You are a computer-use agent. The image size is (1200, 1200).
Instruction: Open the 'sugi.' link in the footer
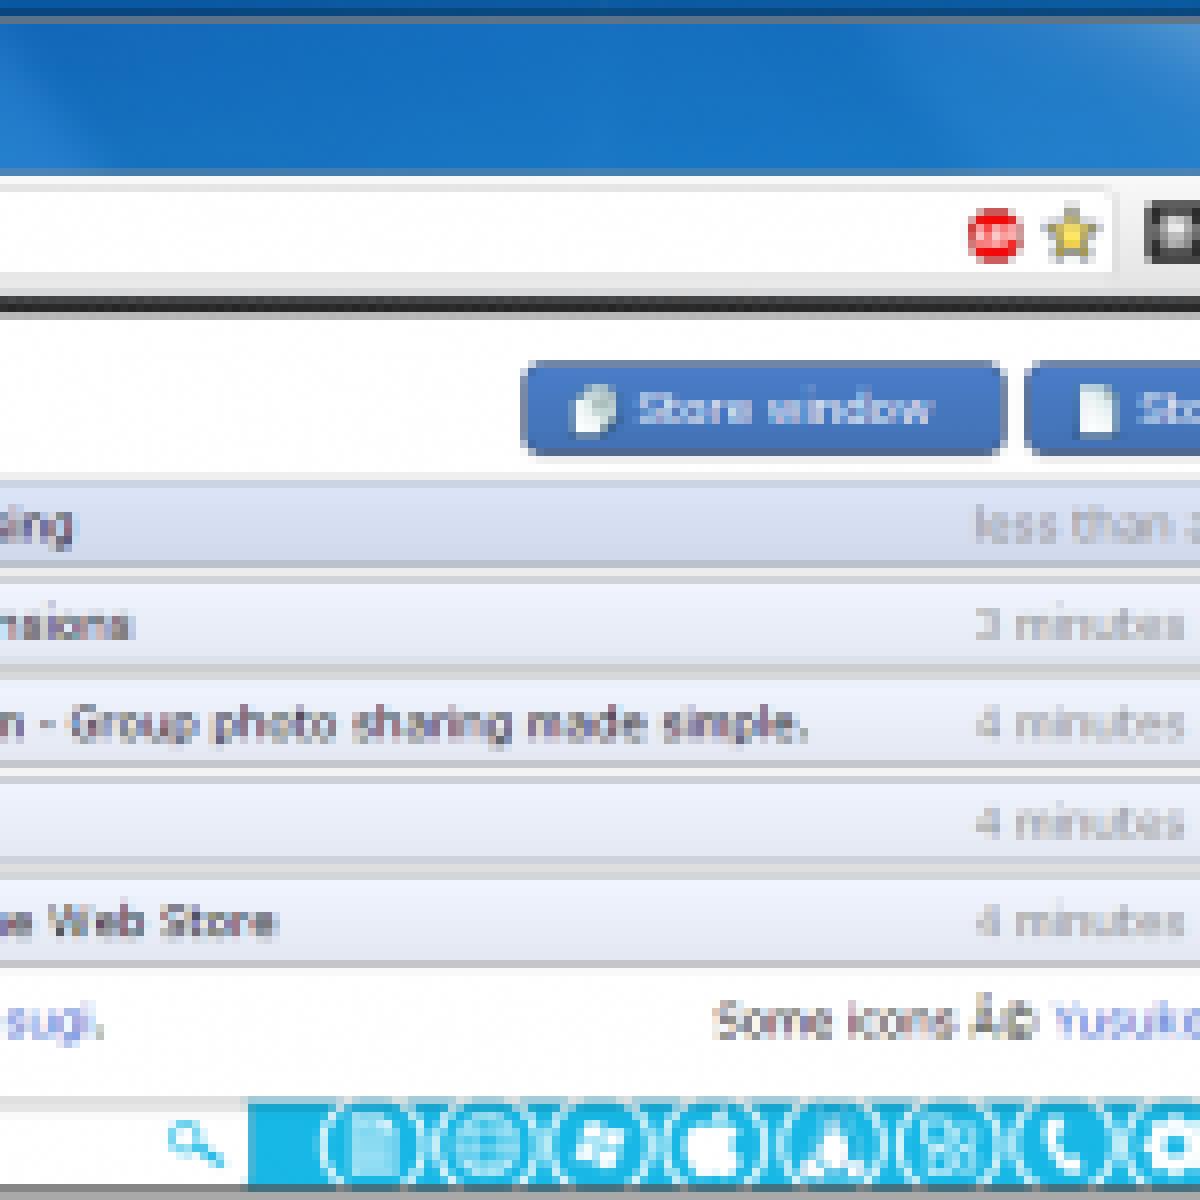[x=52, y=1022]
